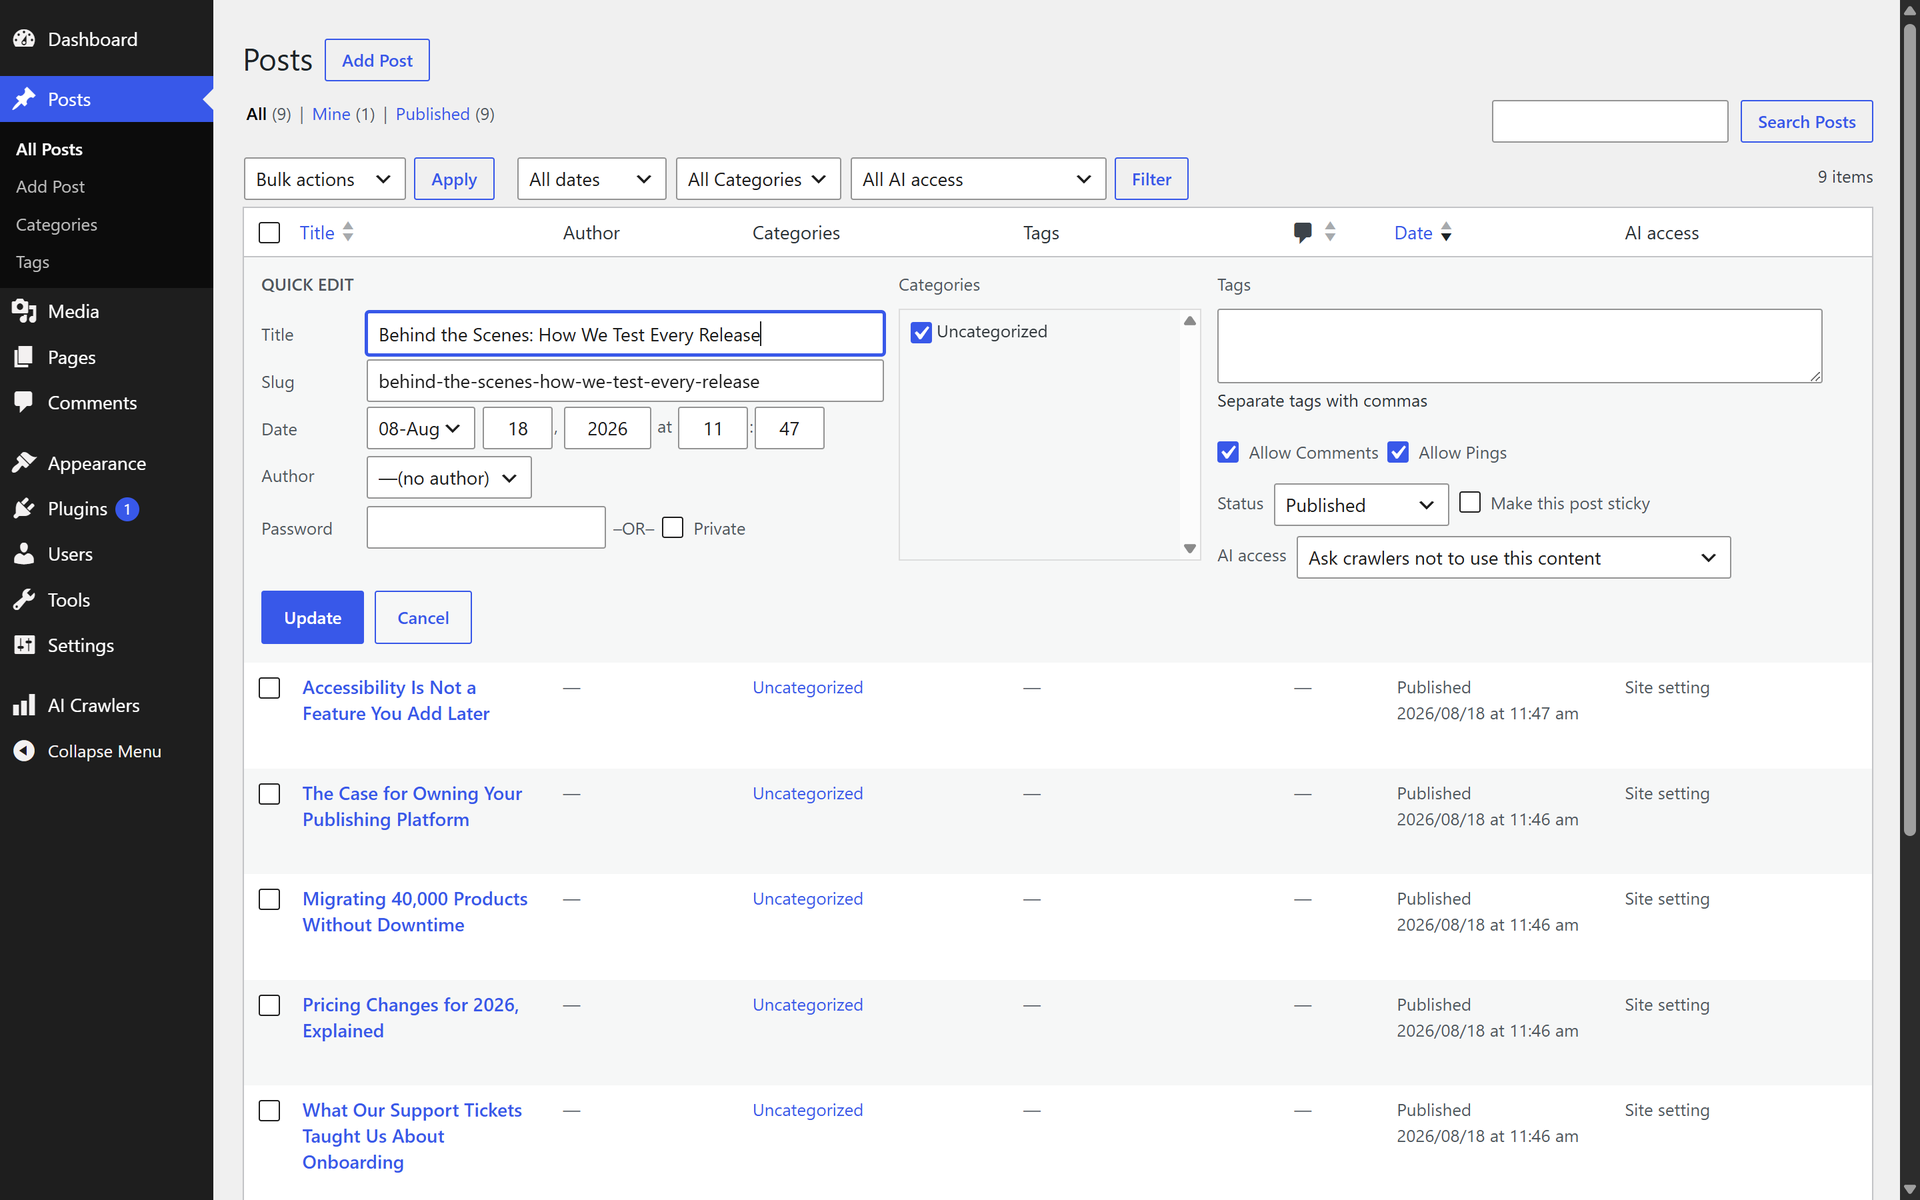Open the All dates dropdown
Viewport: 1920px width, 1200px height.
(x=591, y=179)
